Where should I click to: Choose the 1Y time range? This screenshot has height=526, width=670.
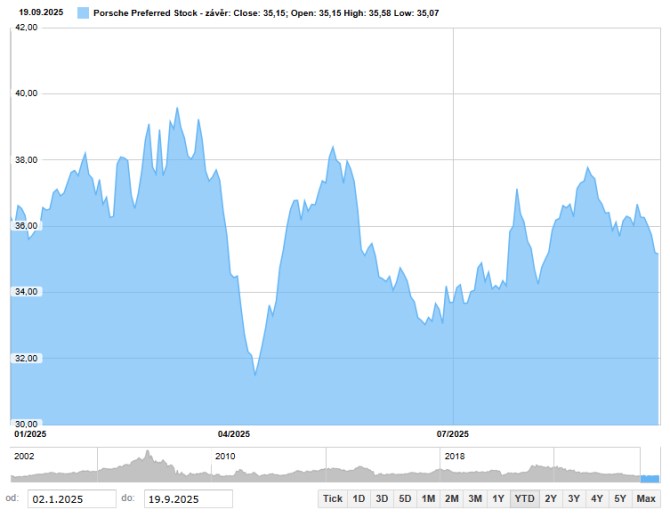coord(498,499)
